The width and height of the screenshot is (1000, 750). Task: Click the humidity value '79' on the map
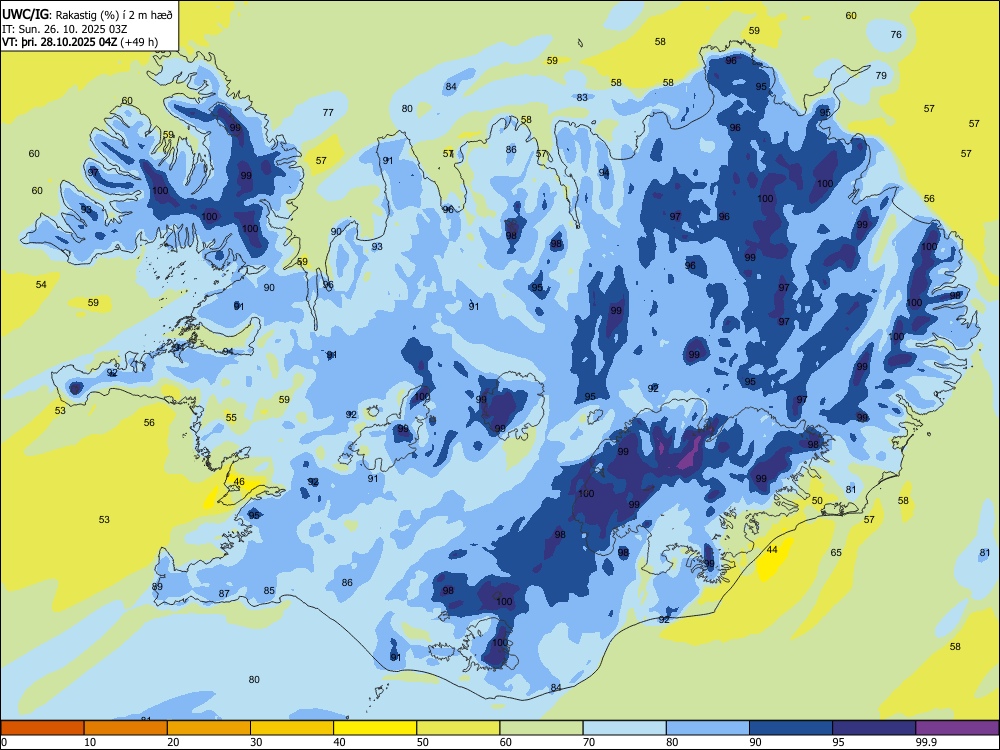(x=881, y=75)
